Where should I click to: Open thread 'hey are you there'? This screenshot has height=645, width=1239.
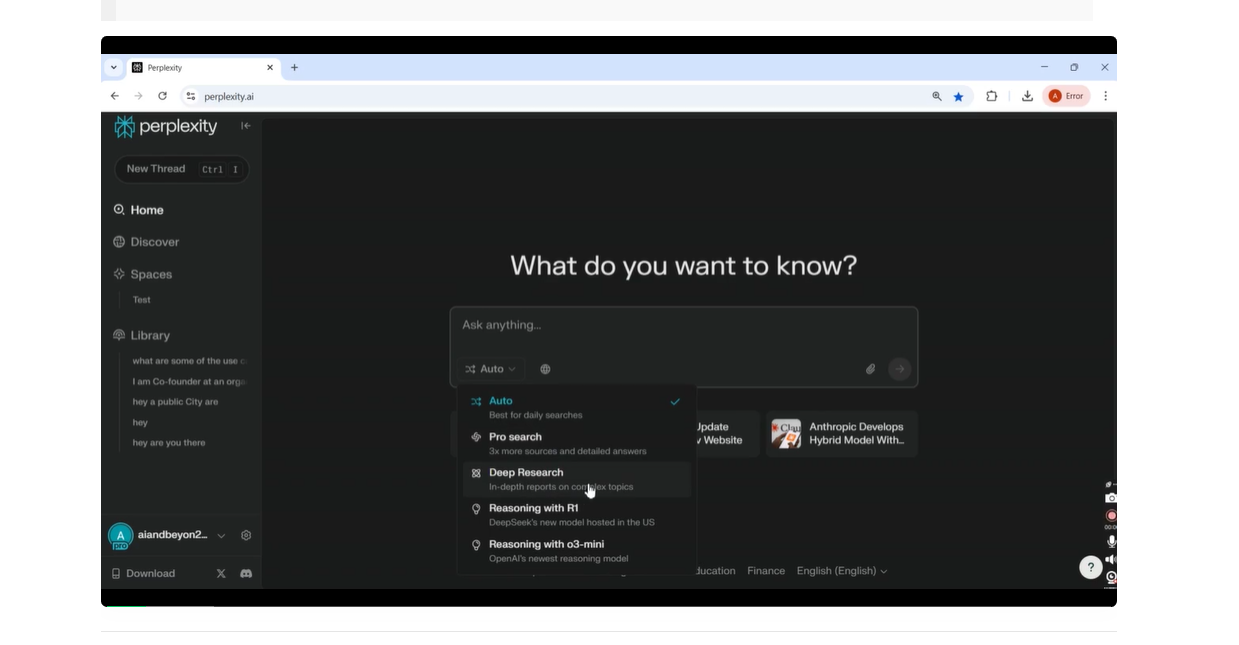point(169,443)
